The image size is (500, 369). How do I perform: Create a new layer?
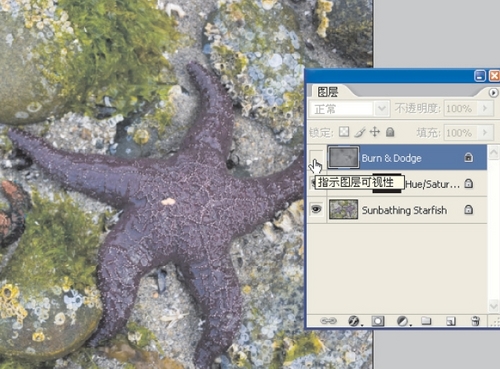coord(451,321)
